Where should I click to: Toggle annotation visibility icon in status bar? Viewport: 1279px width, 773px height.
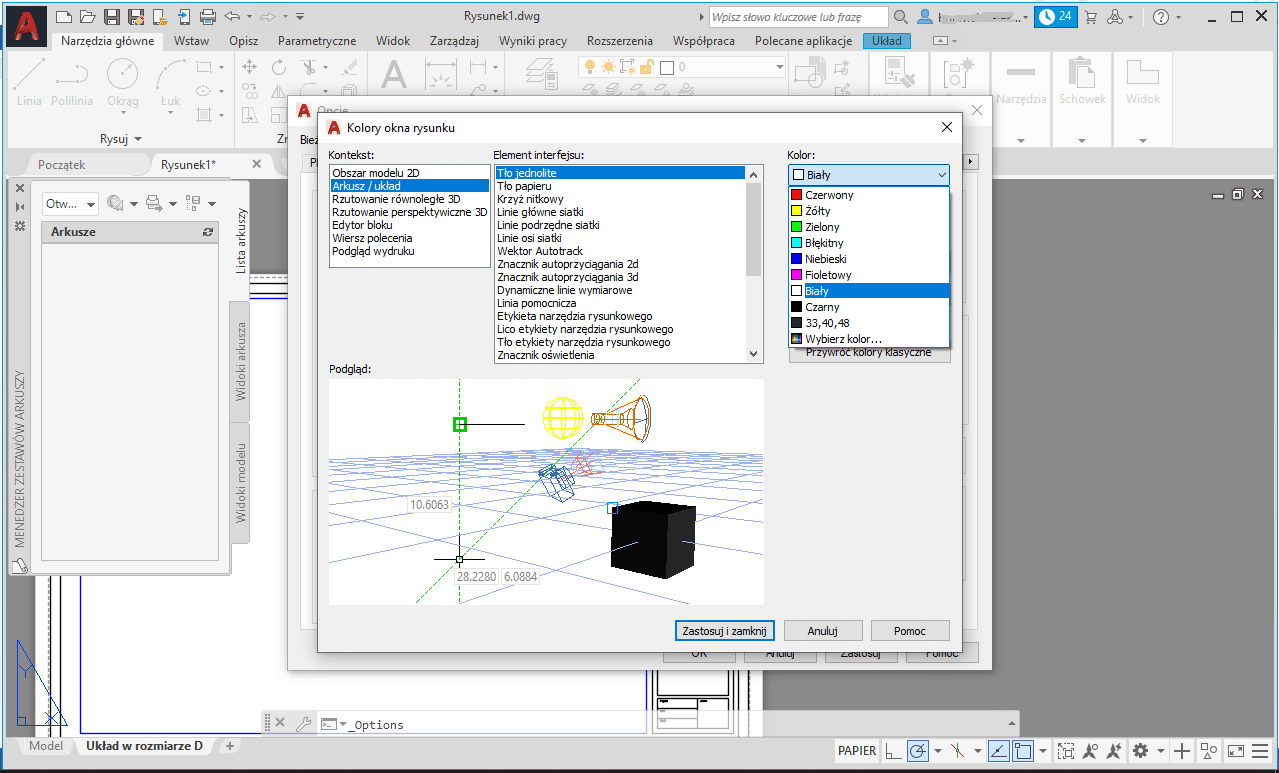click(1090, 750)
